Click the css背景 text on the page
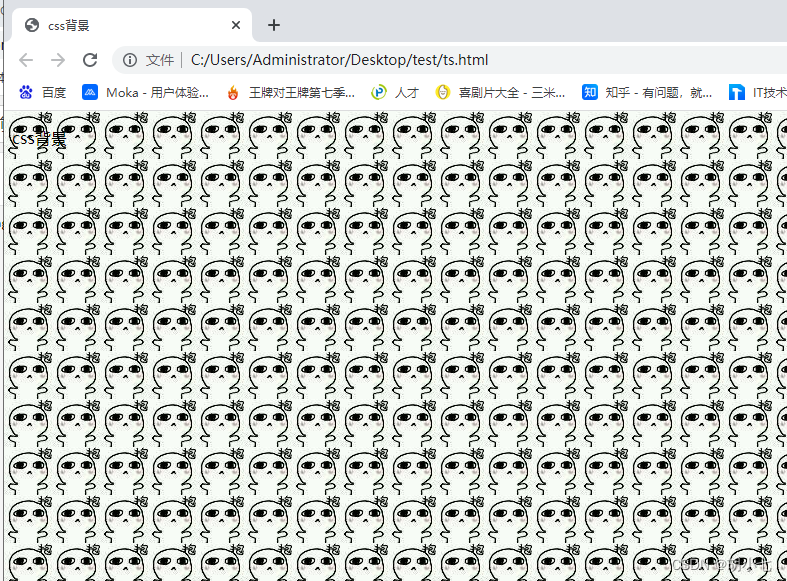Image resolution: width=787 pixels, height=581 pixels. pyautogui.click(x=39, y=139)
